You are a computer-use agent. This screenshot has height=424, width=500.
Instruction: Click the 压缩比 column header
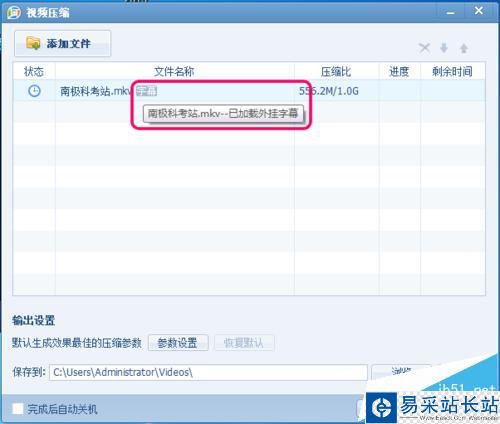pos(336,71)
